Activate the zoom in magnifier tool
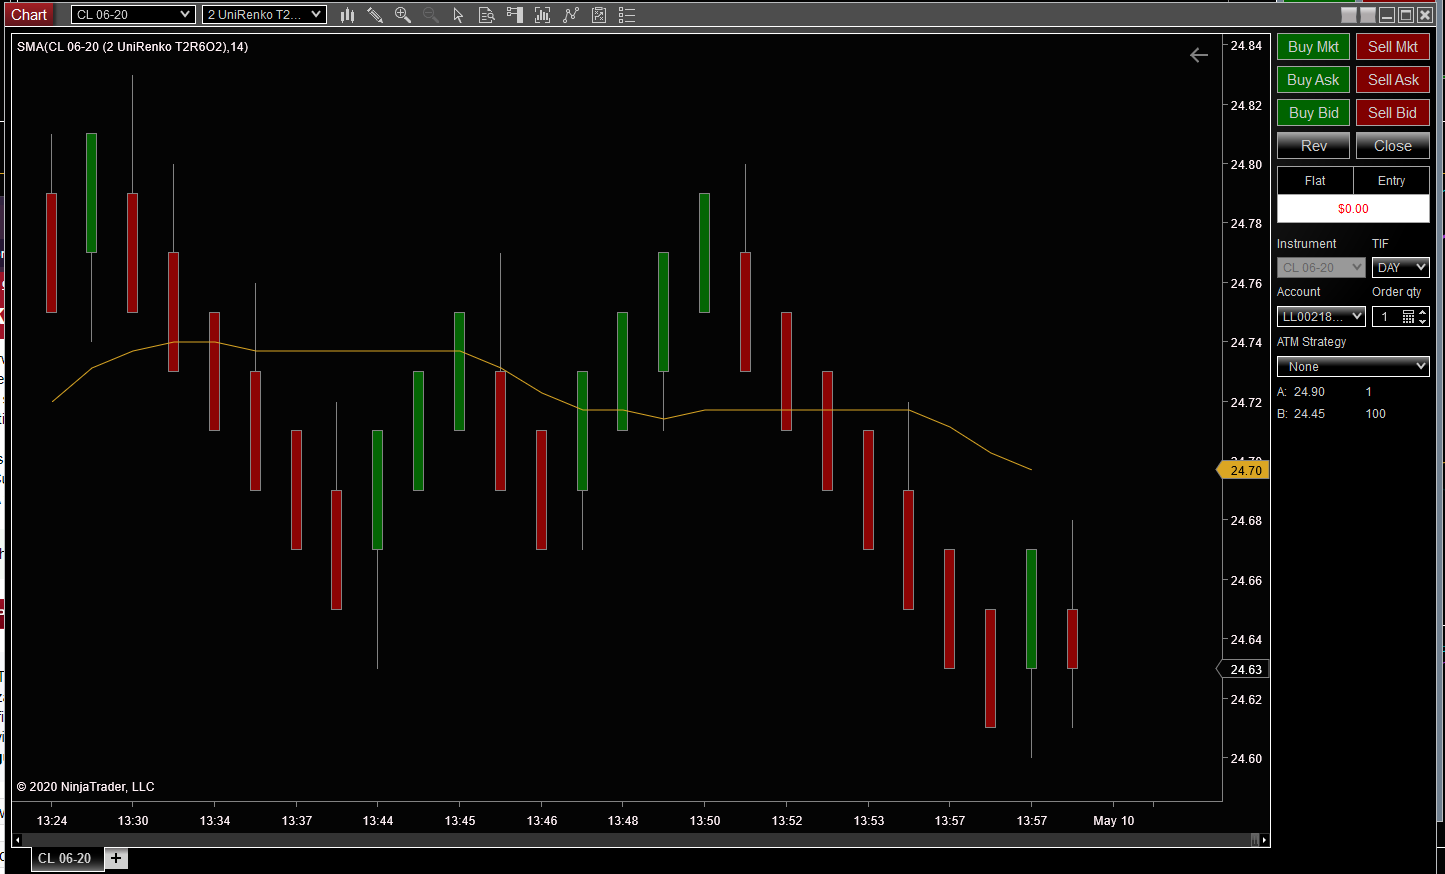Screen dimensions: 1445x874 pyautogui.click(x=403, y=15)
